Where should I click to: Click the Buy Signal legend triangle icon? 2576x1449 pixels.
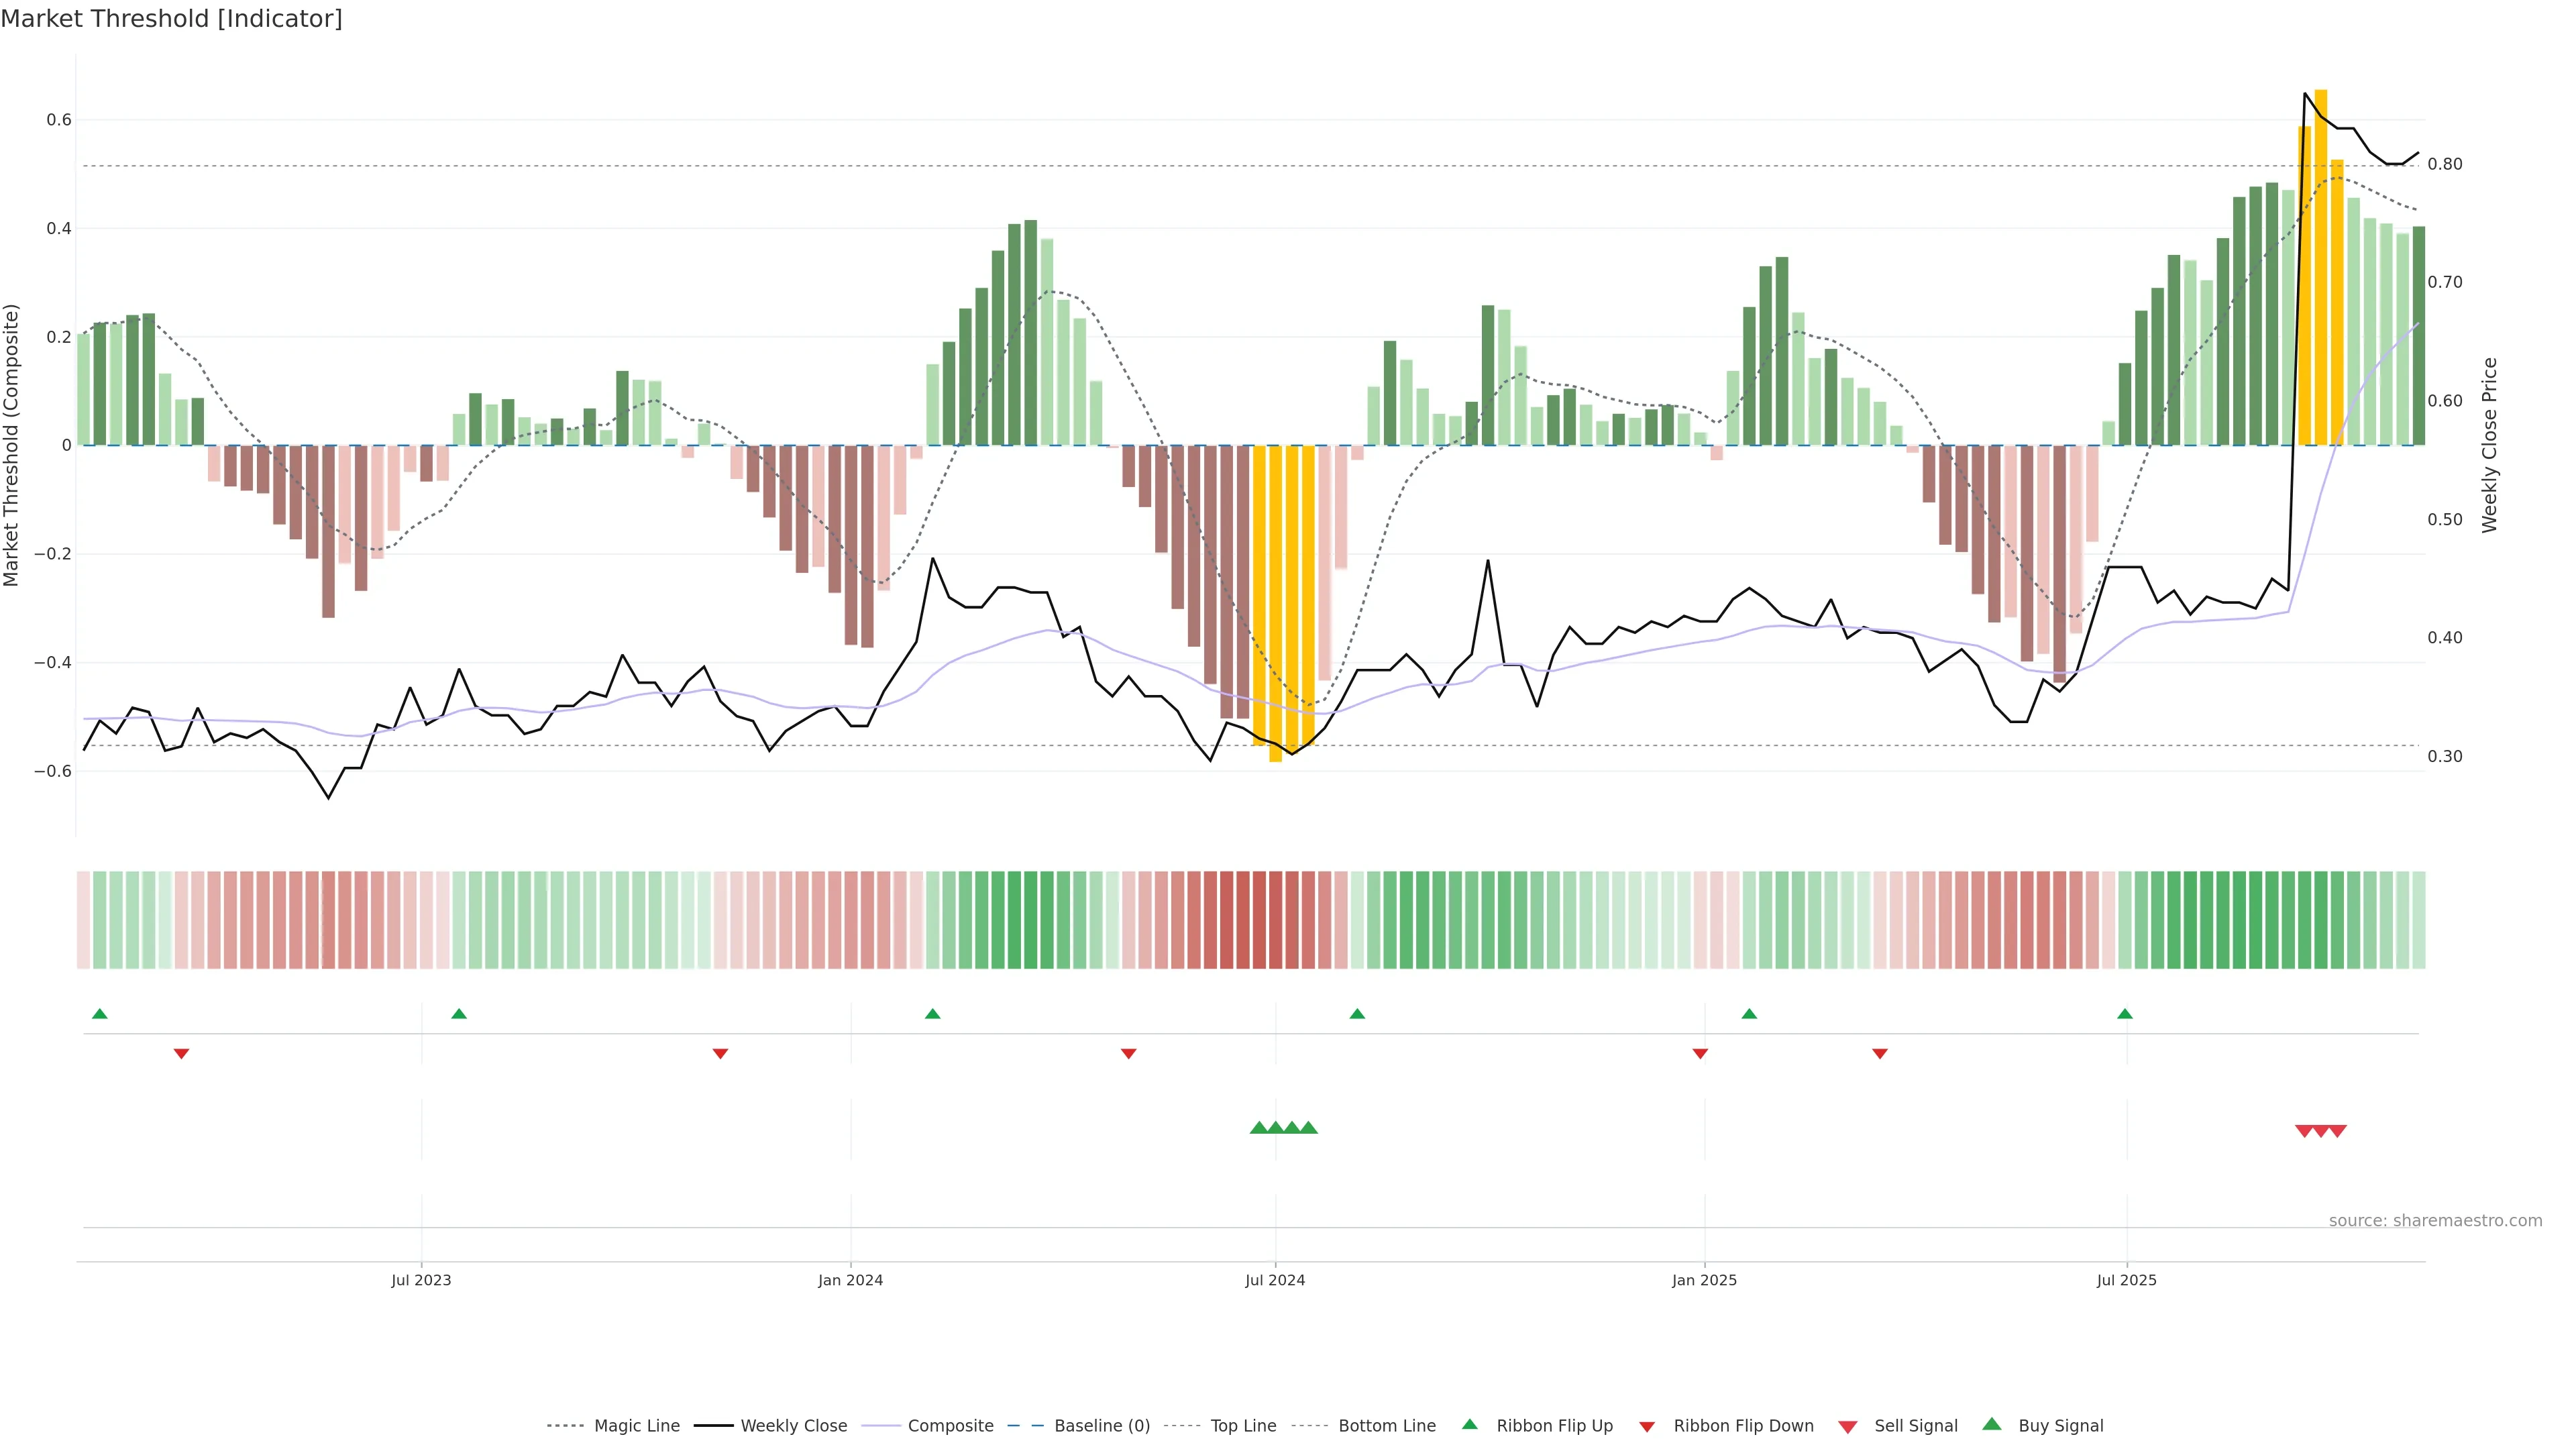pyautogui.click(x=1991, y=1424)
